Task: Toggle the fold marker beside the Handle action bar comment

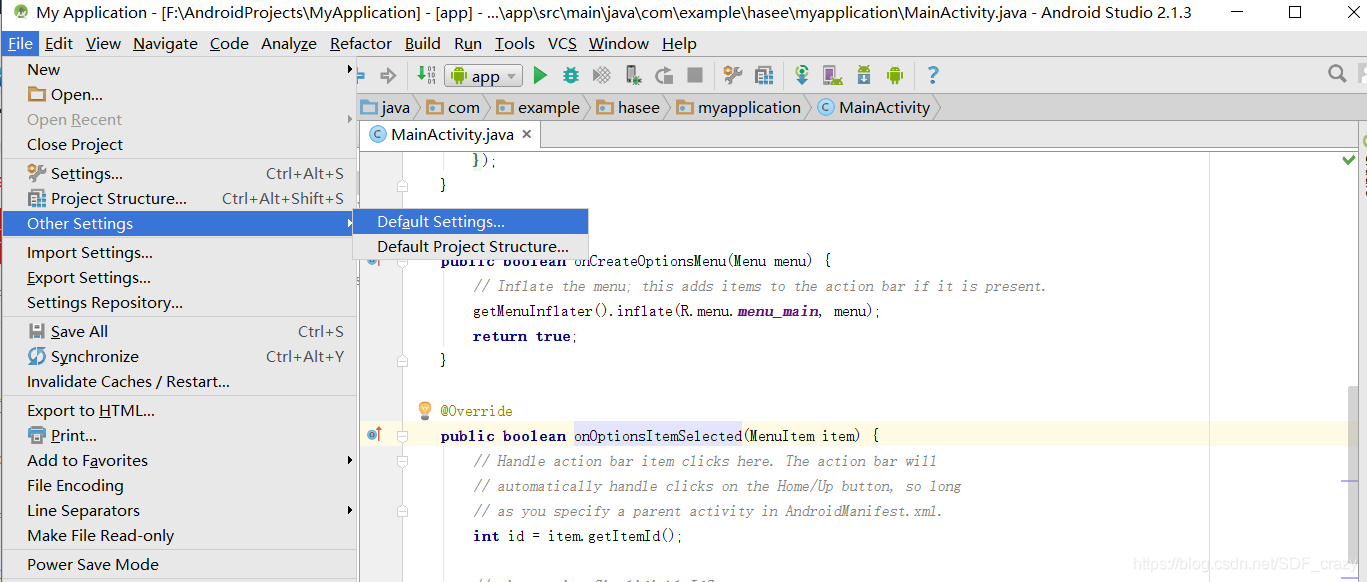Action: pos(402,461)
